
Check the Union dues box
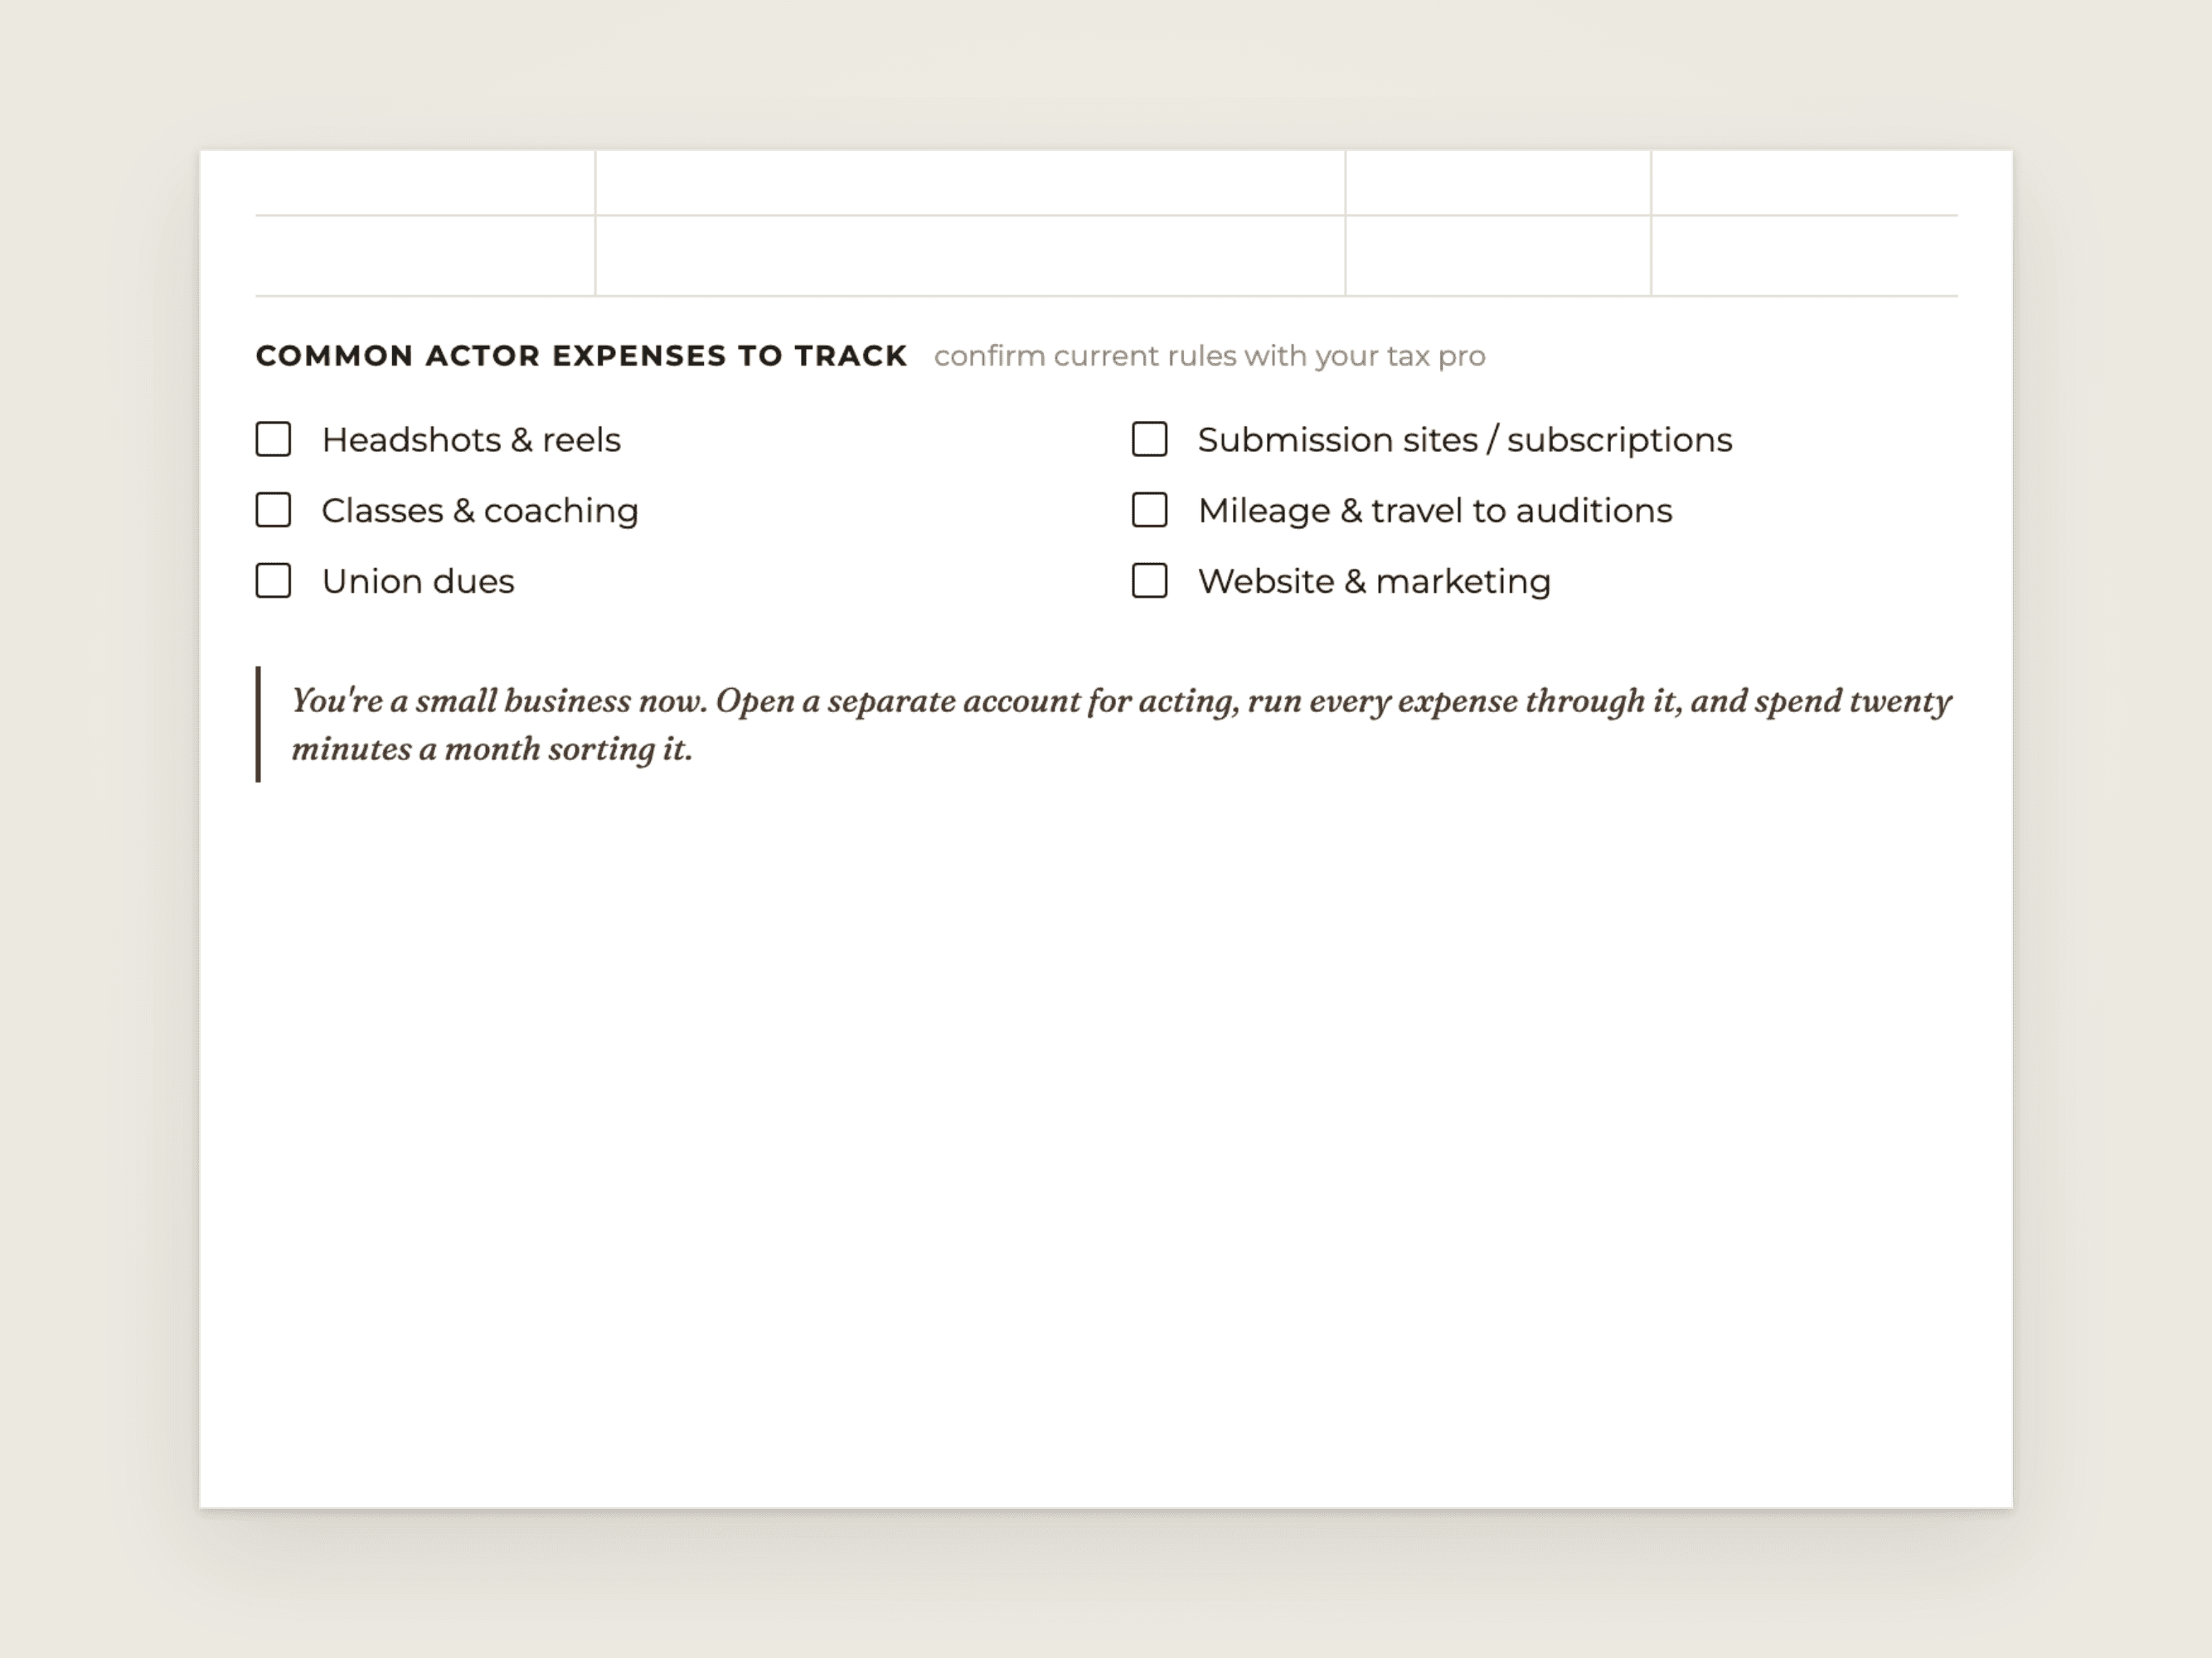click(x=273, y=581)
